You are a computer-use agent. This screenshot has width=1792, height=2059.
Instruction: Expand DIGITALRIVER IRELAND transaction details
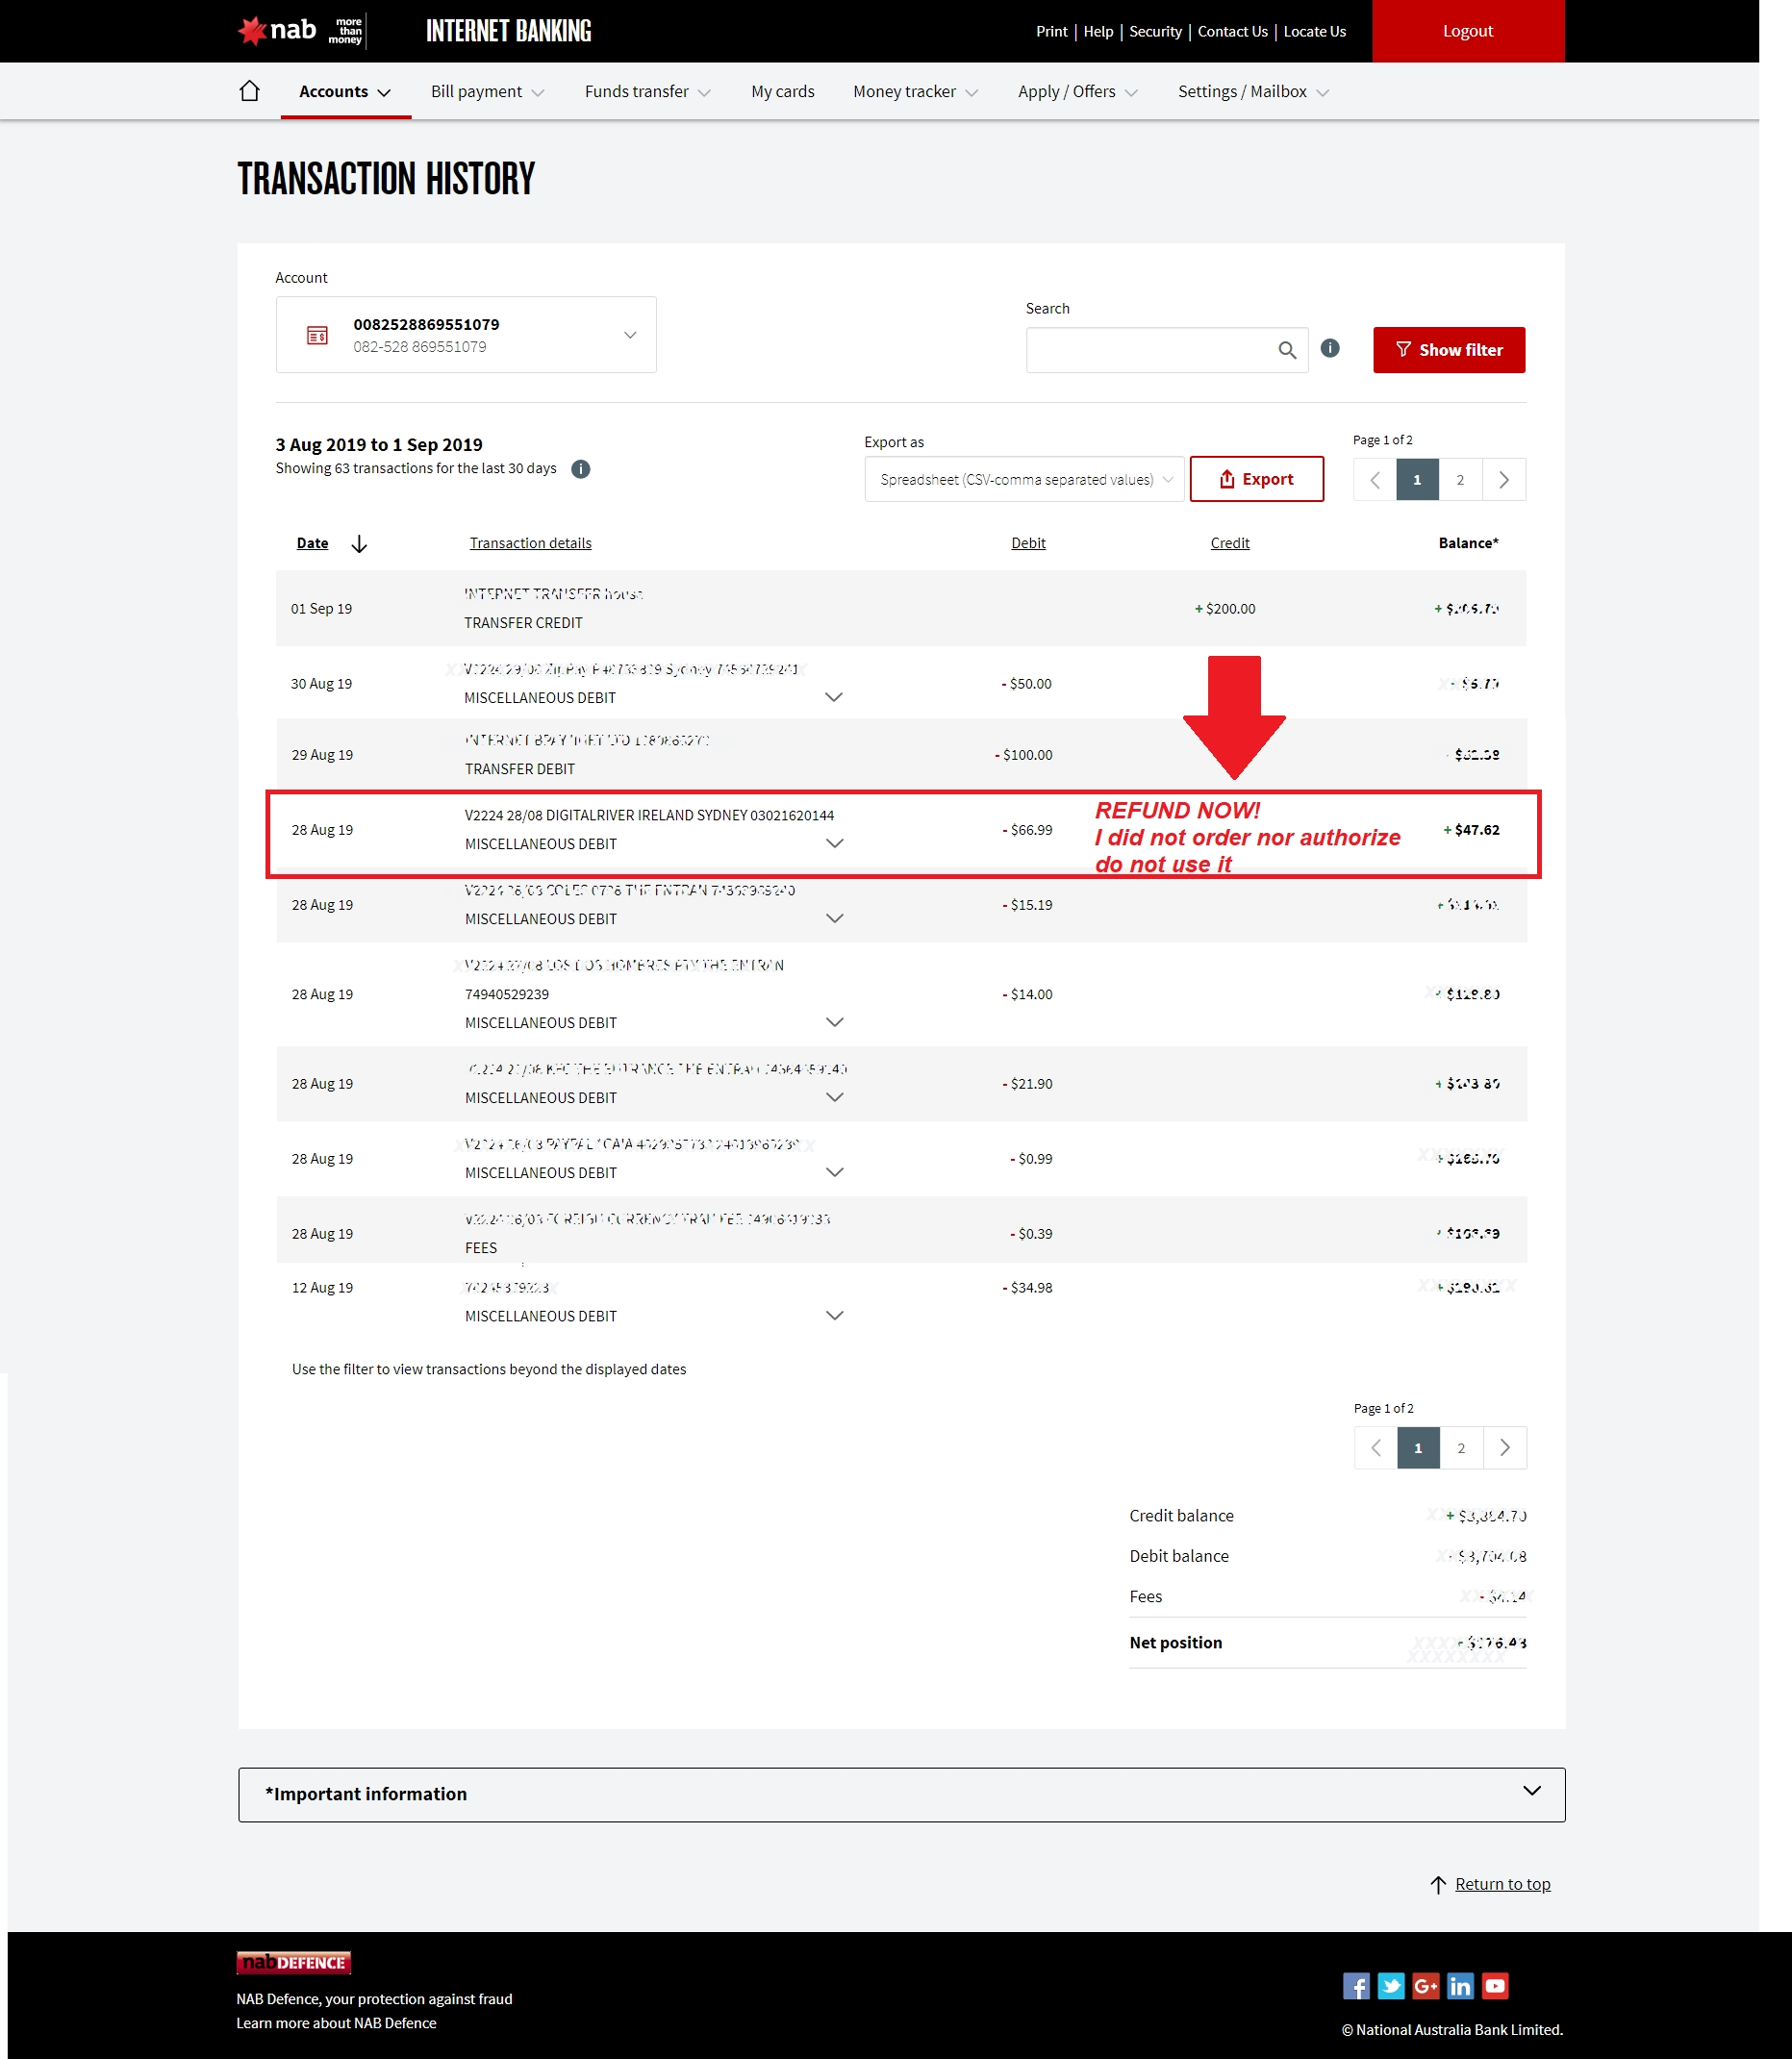click(834, 844)
